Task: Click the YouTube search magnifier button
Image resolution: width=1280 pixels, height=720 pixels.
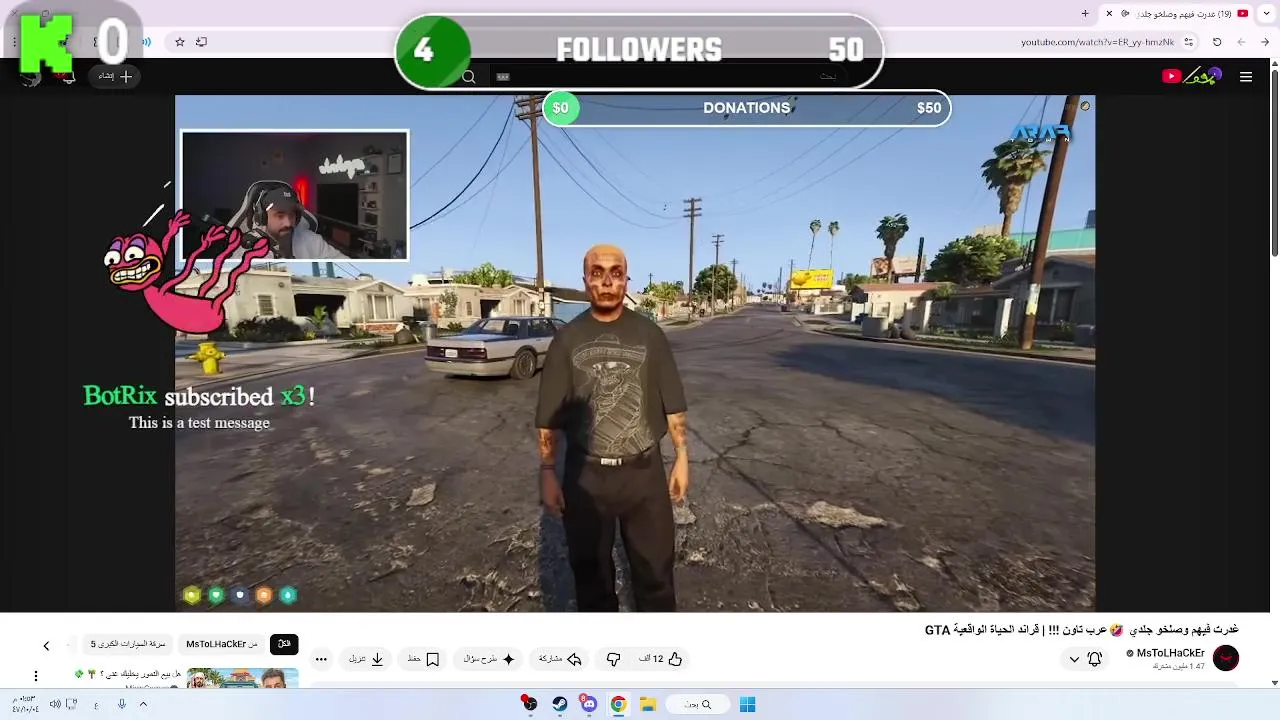Action: pos(468,77)
